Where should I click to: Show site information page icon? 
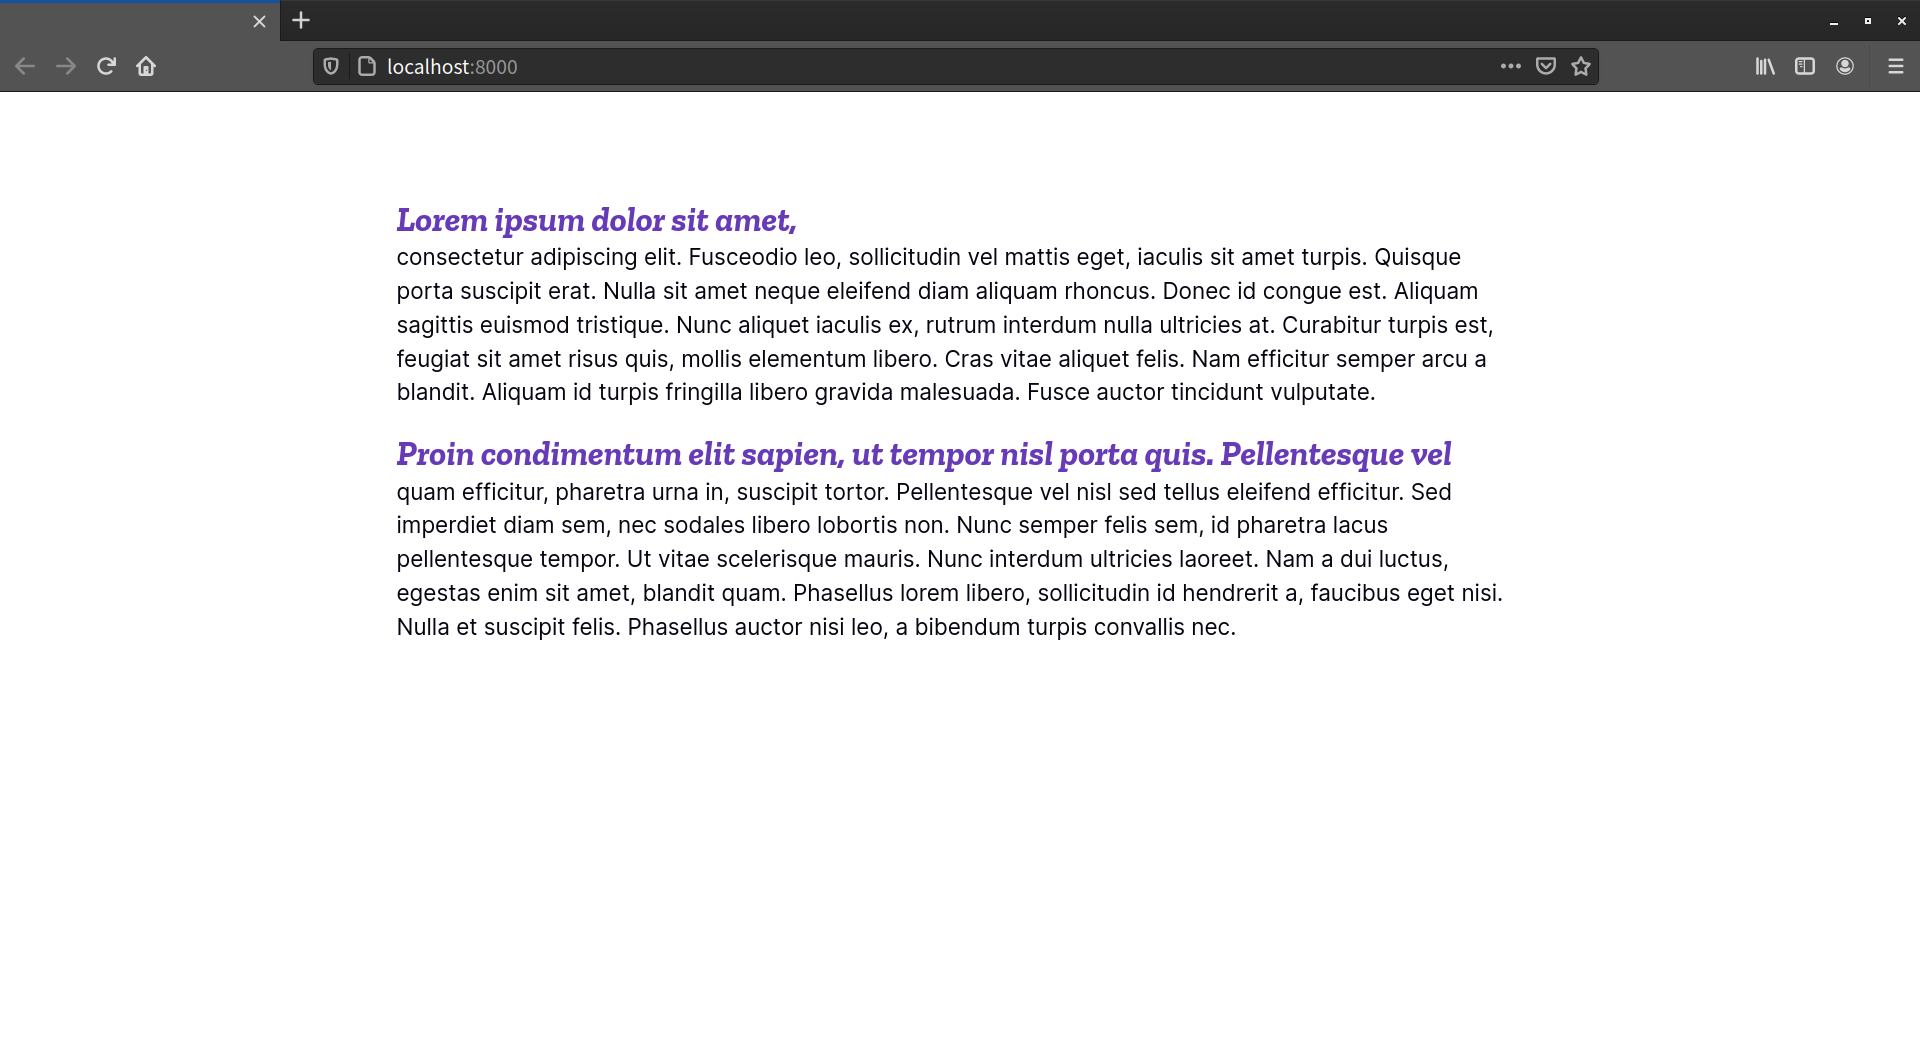(367, 66)
